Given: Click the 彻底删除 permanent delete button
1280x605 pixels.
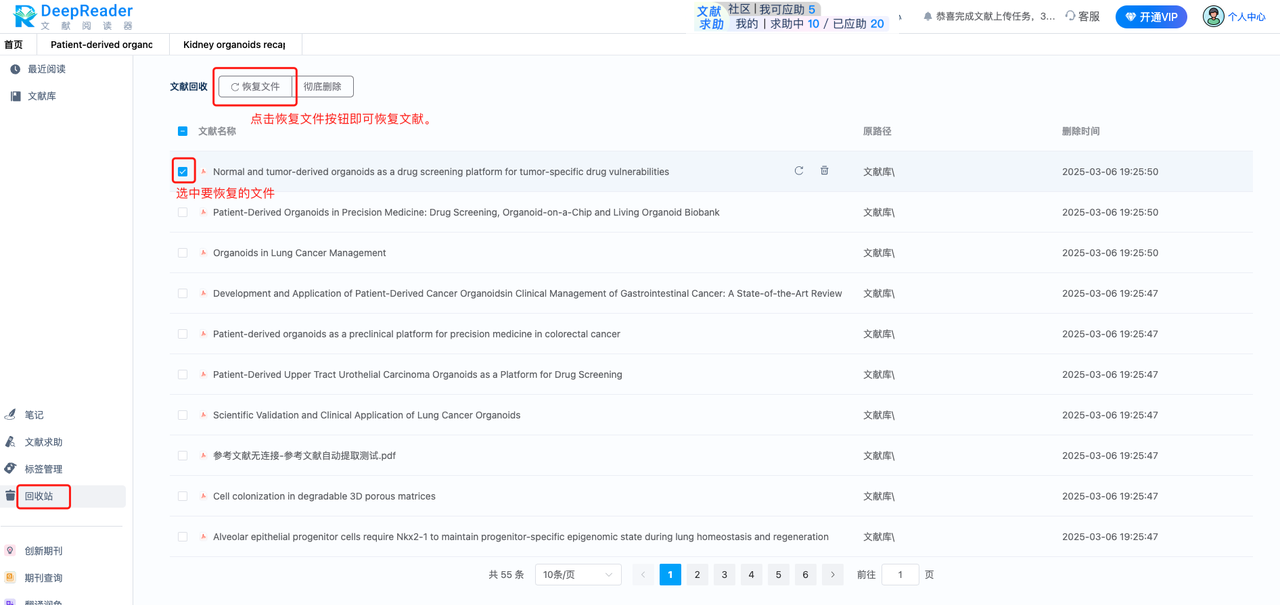Looking at the screenshot, I should tap(324, 86).
